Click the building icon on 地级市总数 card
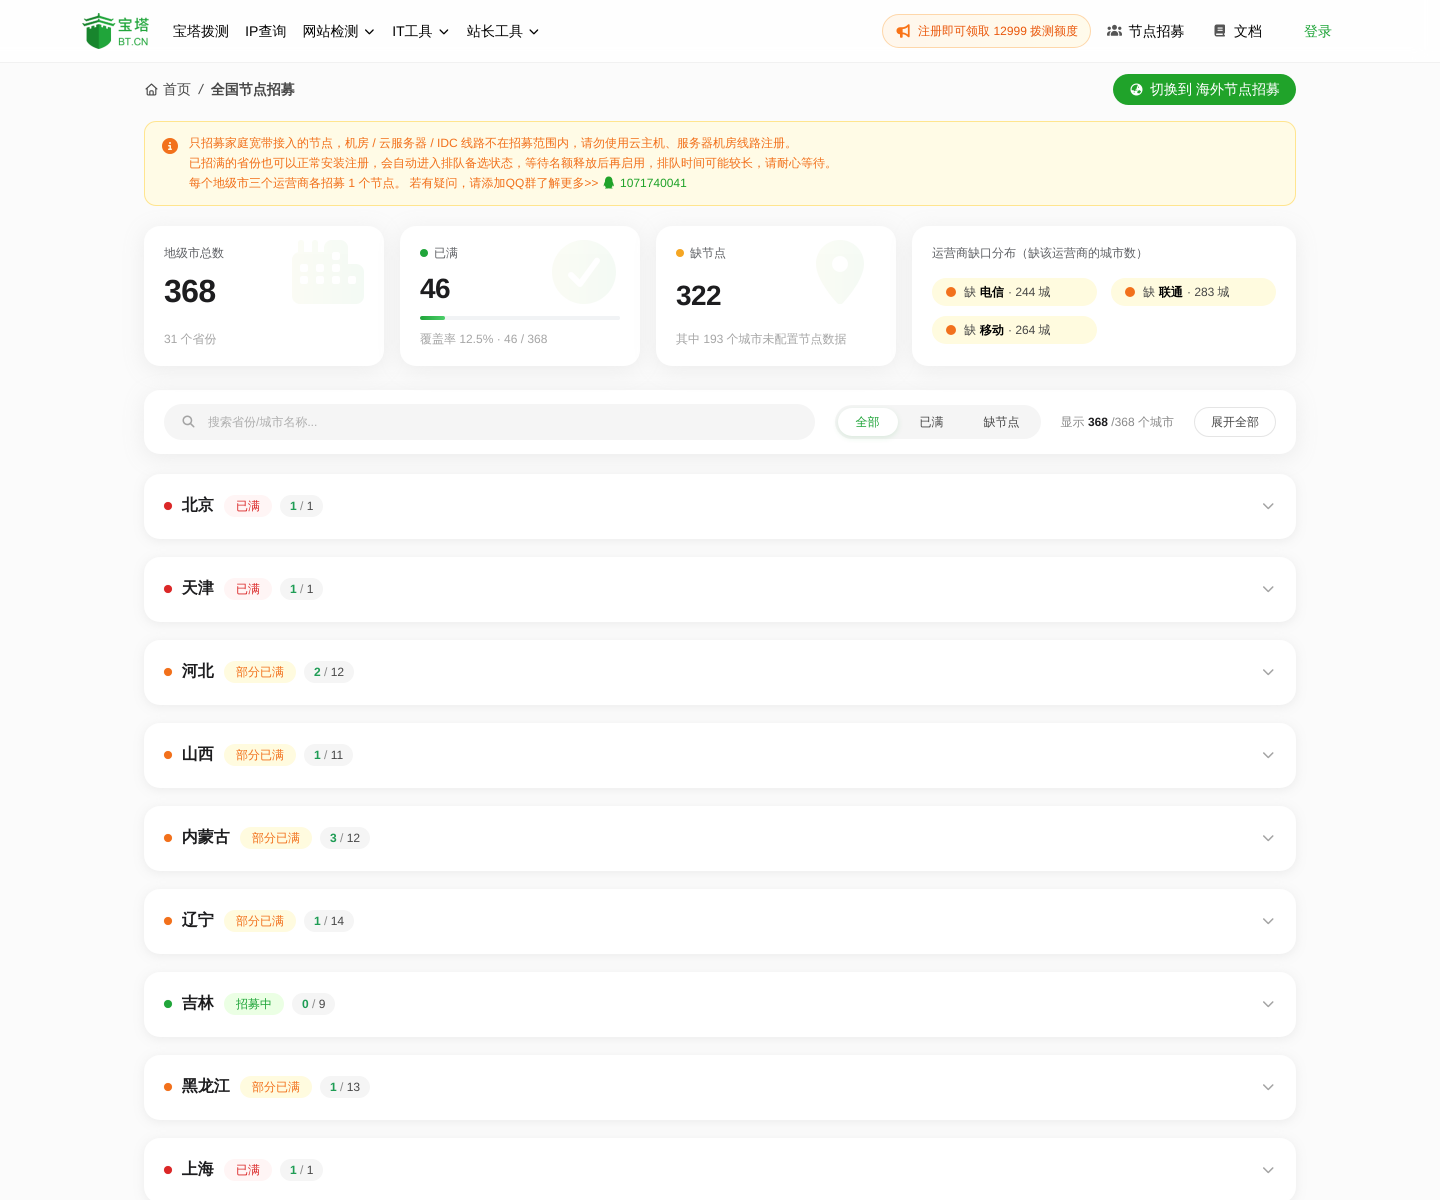 tap(328, 272)
